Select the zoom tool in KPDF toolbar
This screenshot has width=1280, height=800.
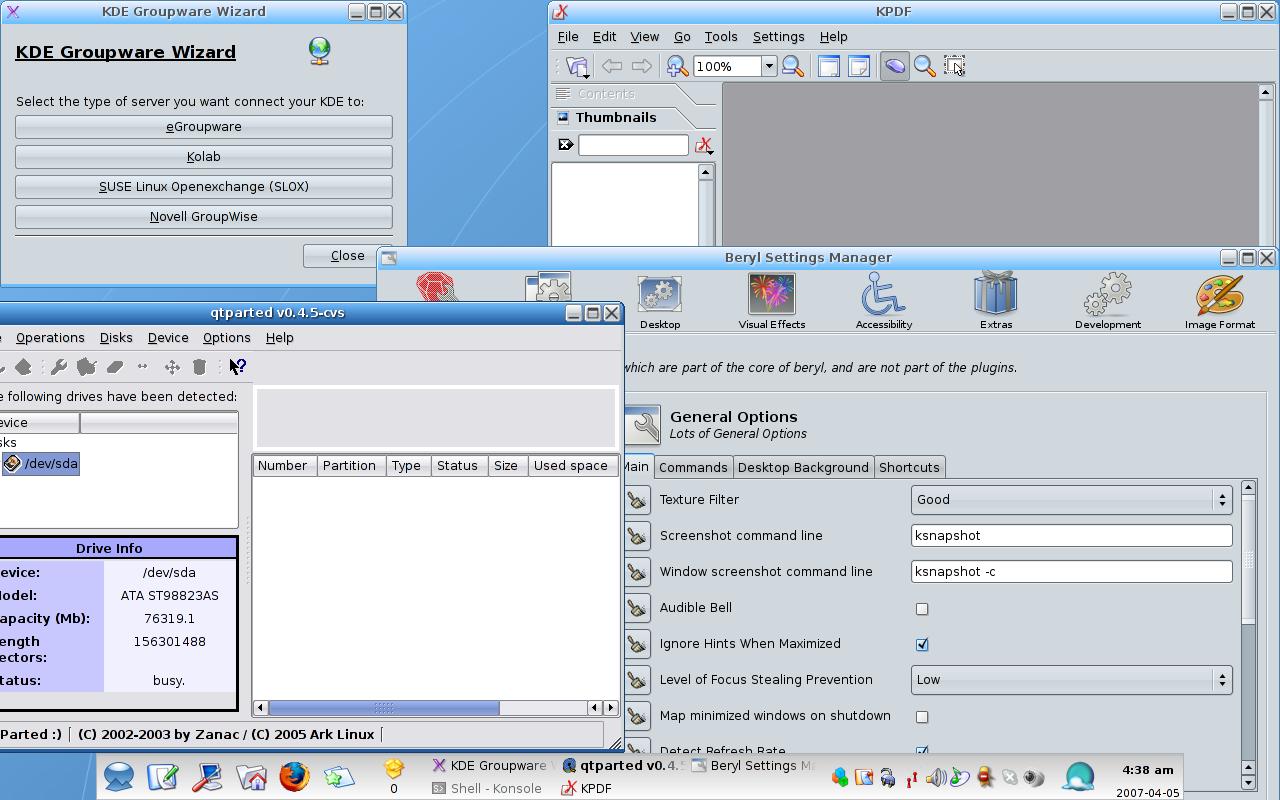pyautogui.click(x=925, y=66)
